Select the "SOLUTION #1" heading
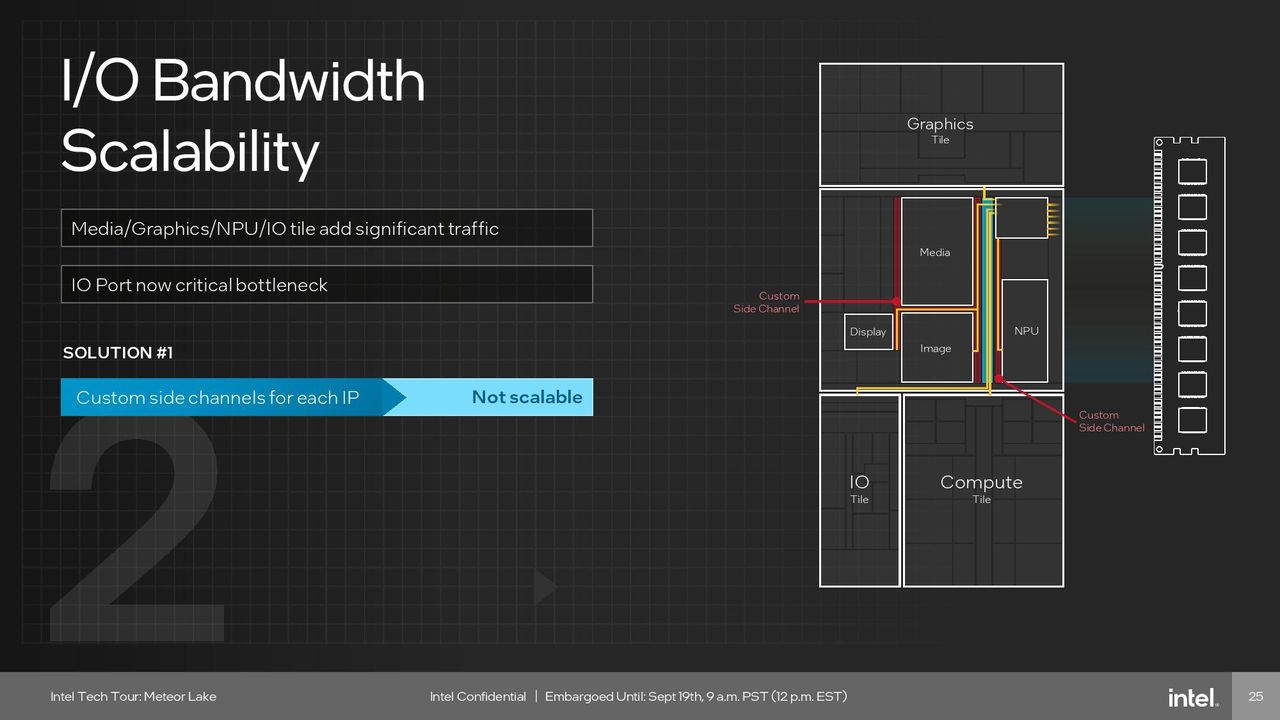Image resolution: width=1280 pixels, height=720 pixels. pyautogui.click(x=118, y=353)
